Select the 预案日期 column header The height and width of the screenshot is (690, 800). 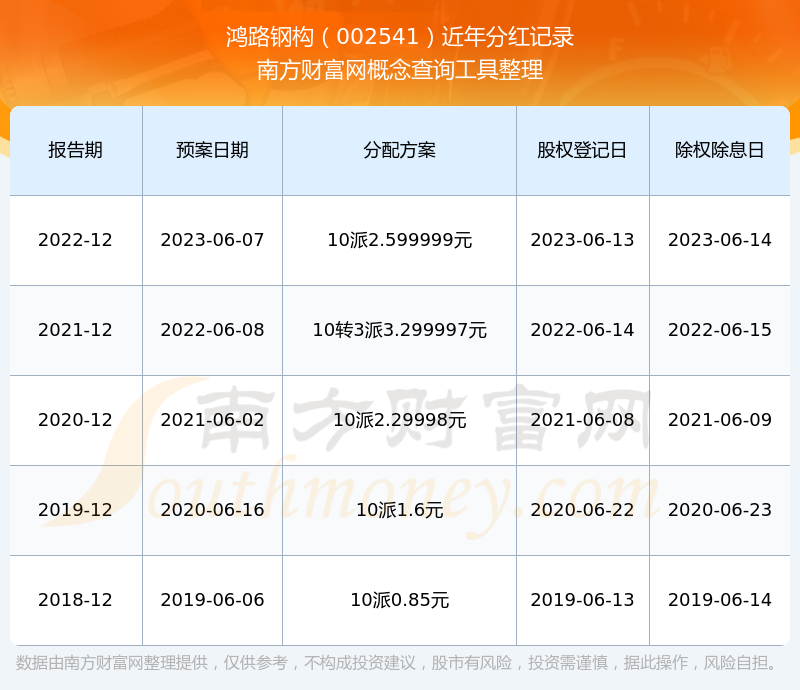212,150
